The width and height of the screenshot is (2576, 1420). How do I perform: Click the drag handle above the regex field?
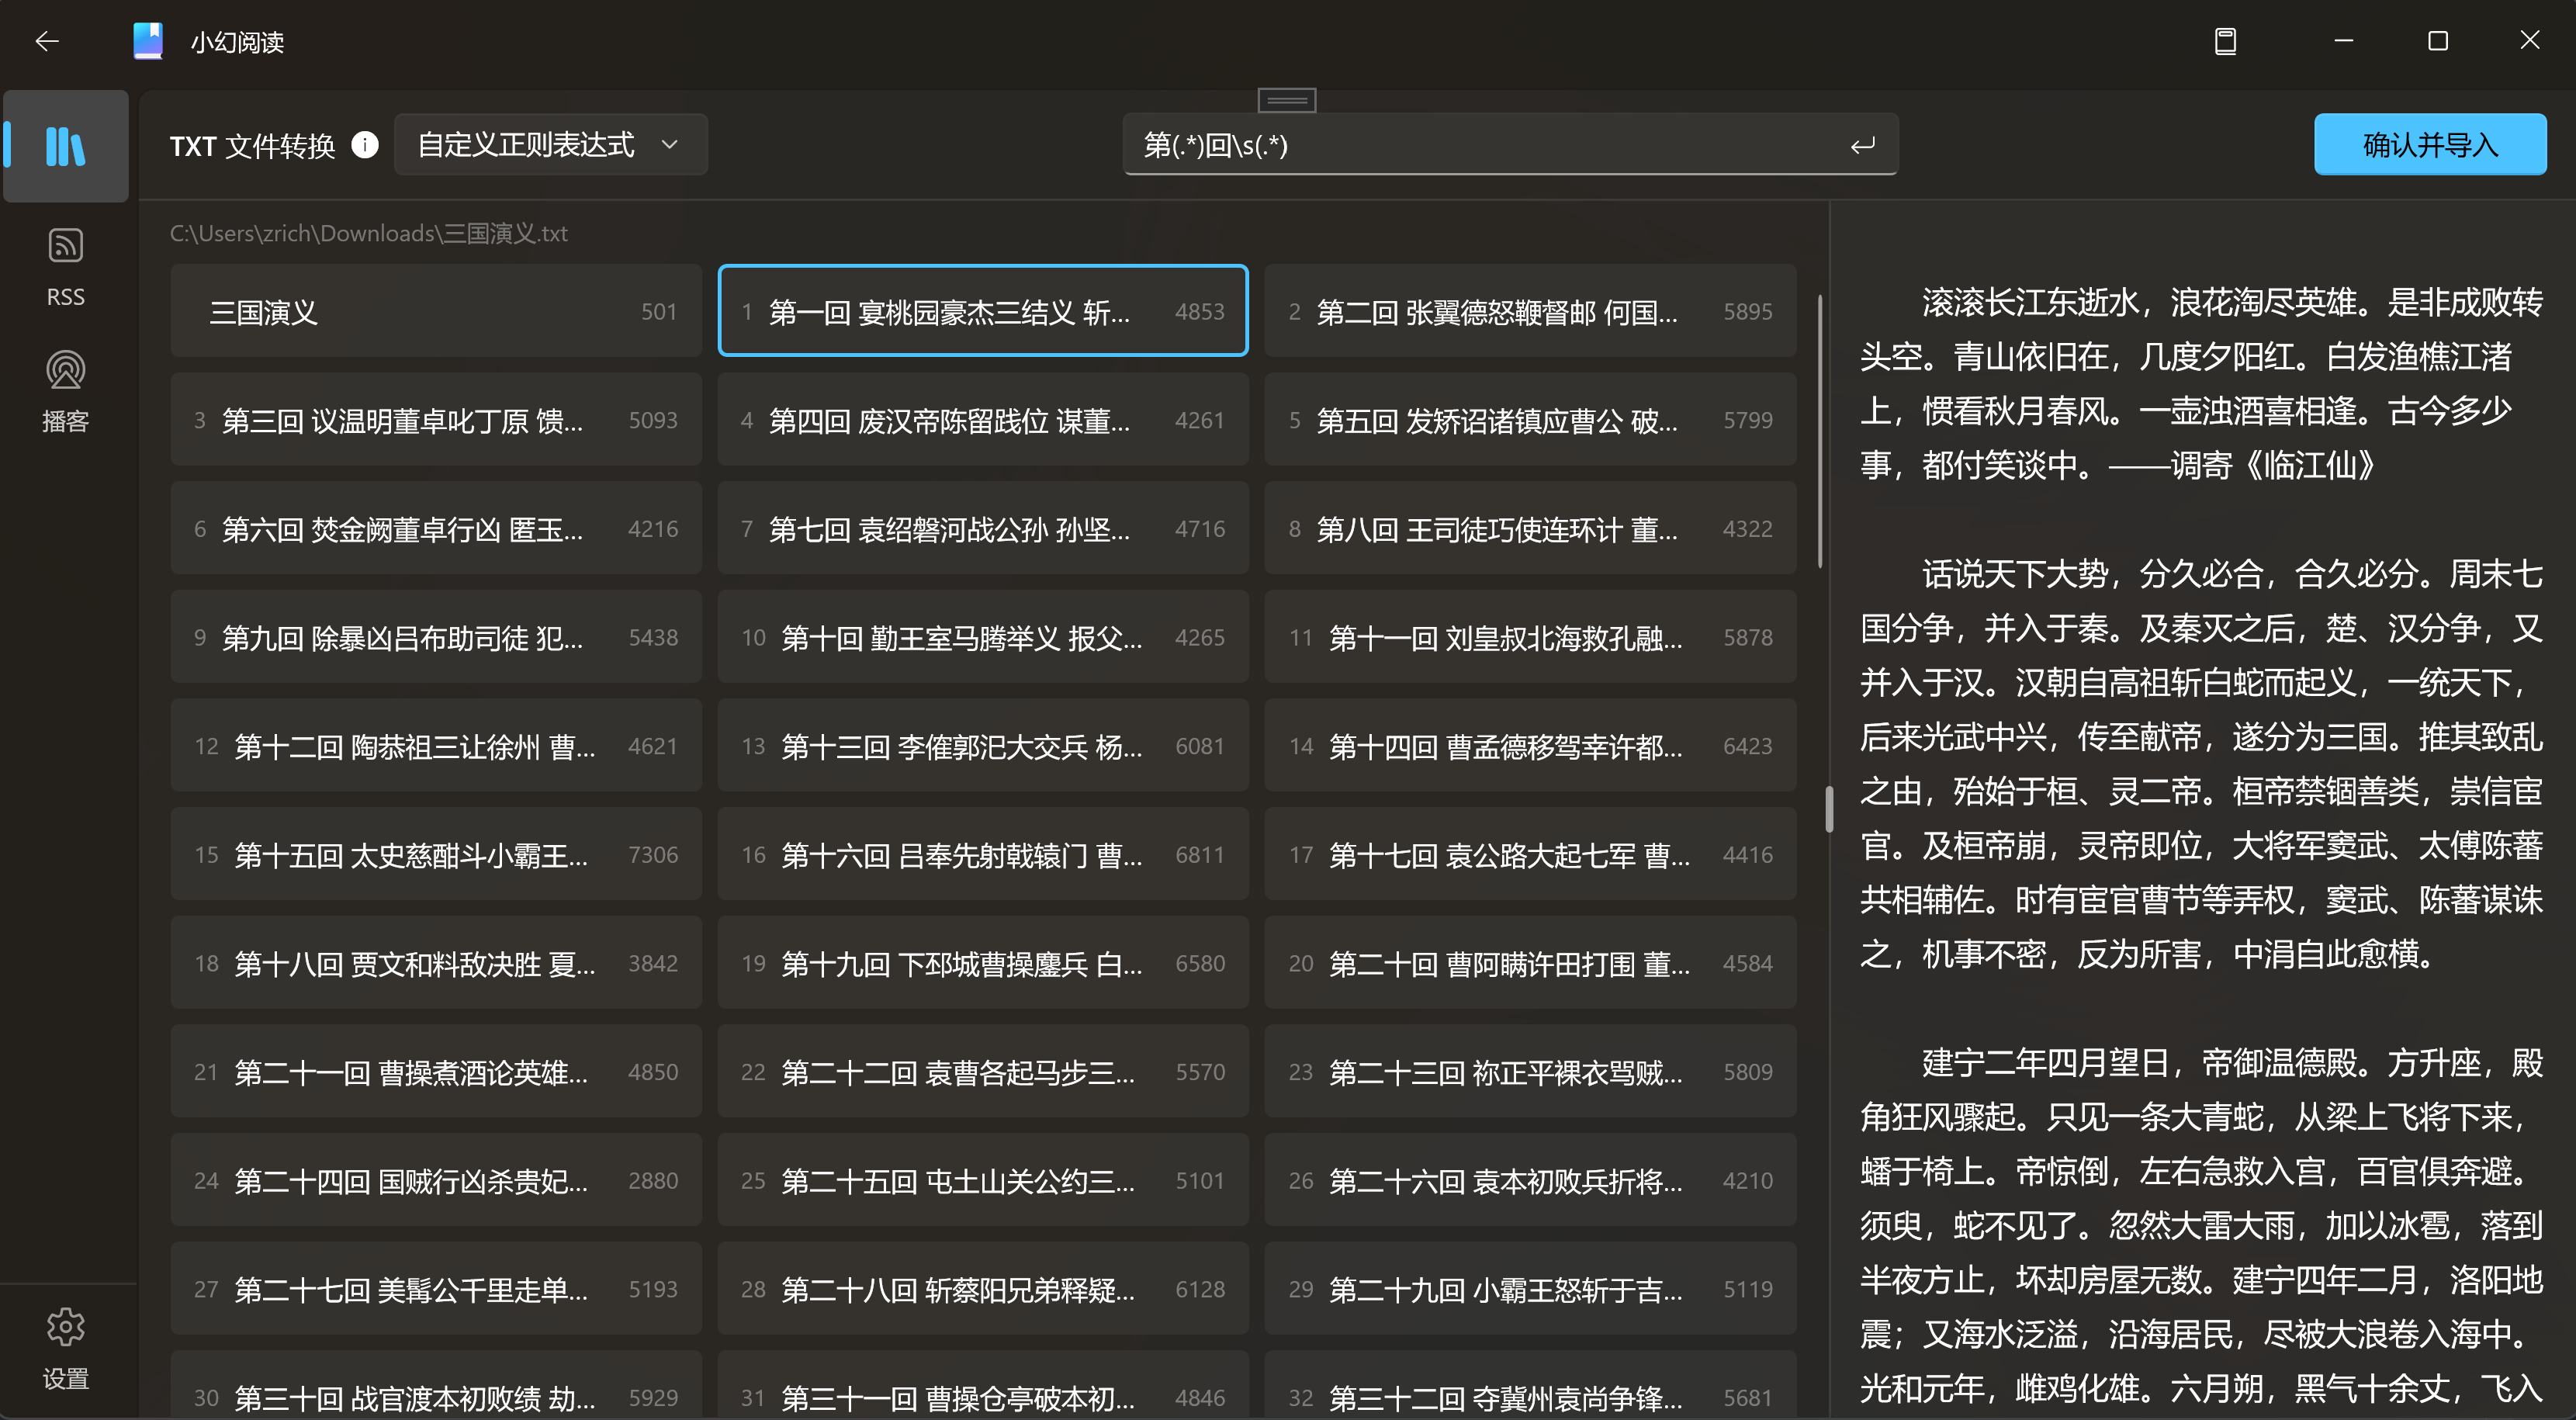[x=1287, y=100]
